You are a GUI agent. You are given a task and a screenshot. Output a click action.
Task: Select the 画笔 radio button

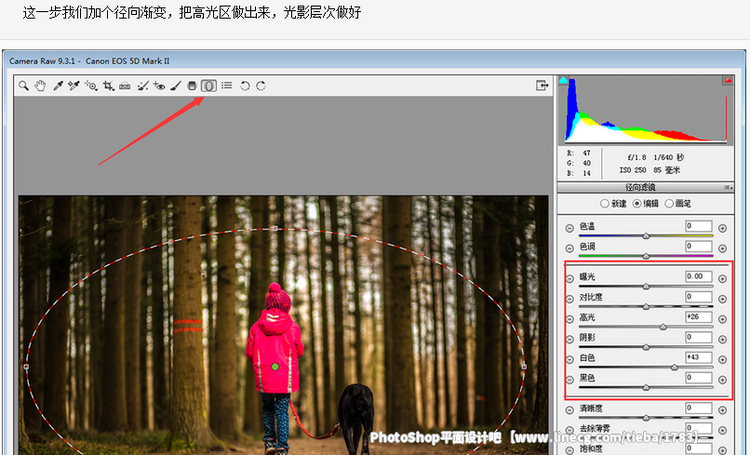click(669, 203)
